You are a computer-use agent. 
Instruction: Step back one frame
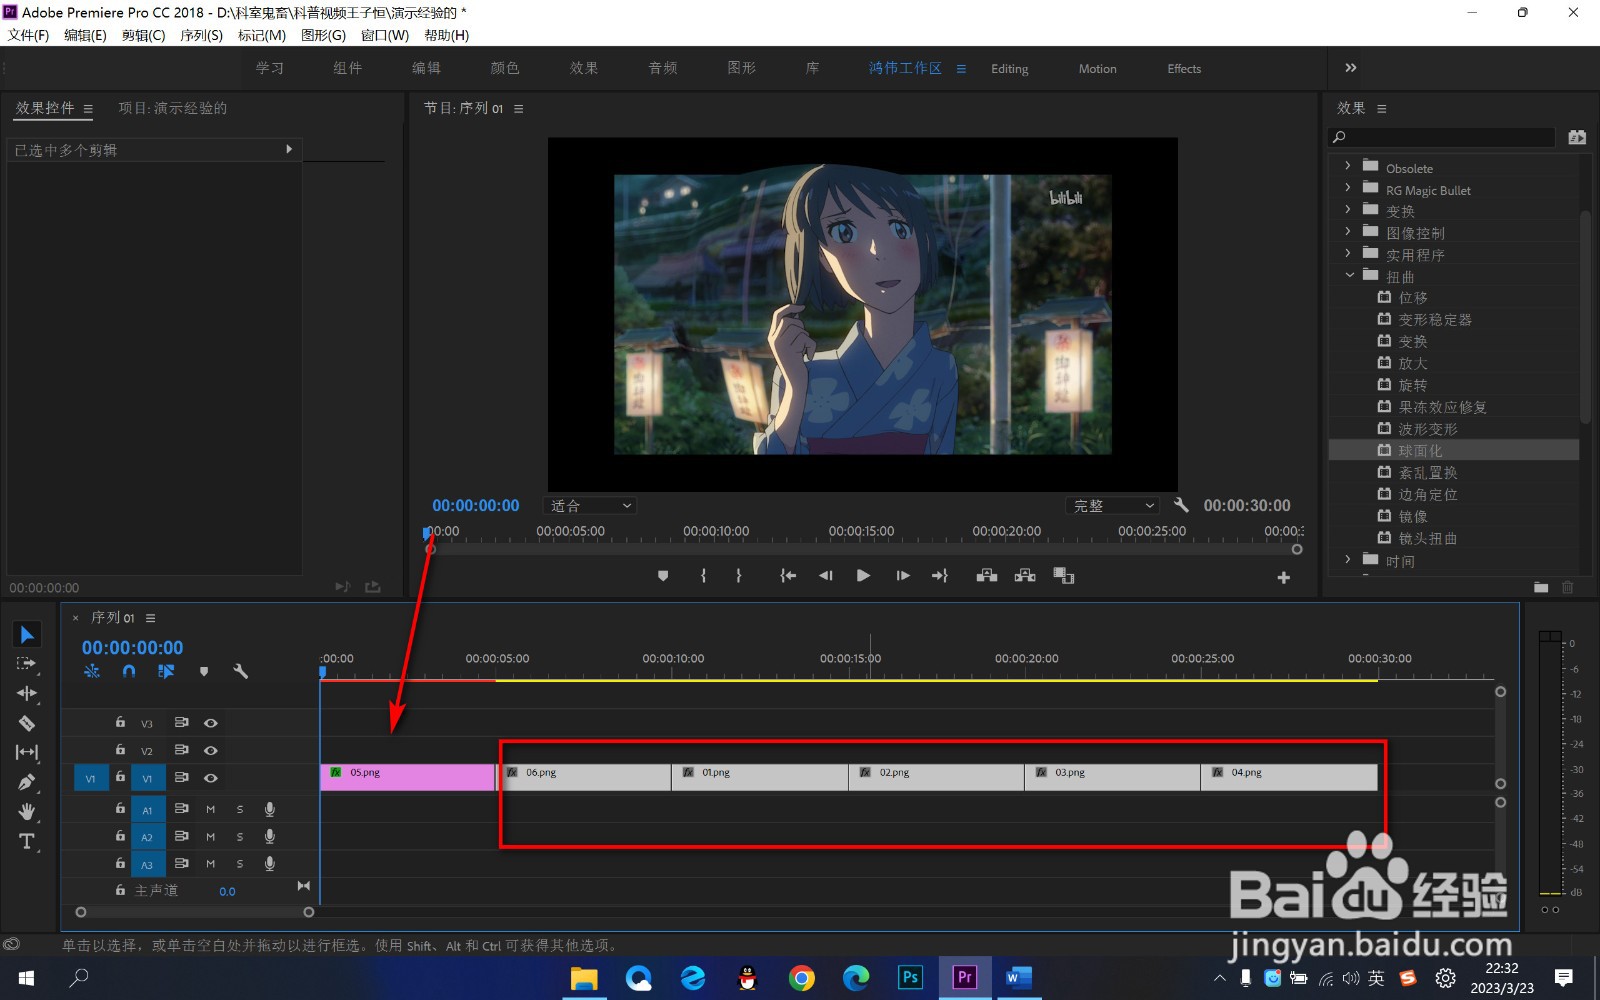pyautogui.click(x=826, y=576)
